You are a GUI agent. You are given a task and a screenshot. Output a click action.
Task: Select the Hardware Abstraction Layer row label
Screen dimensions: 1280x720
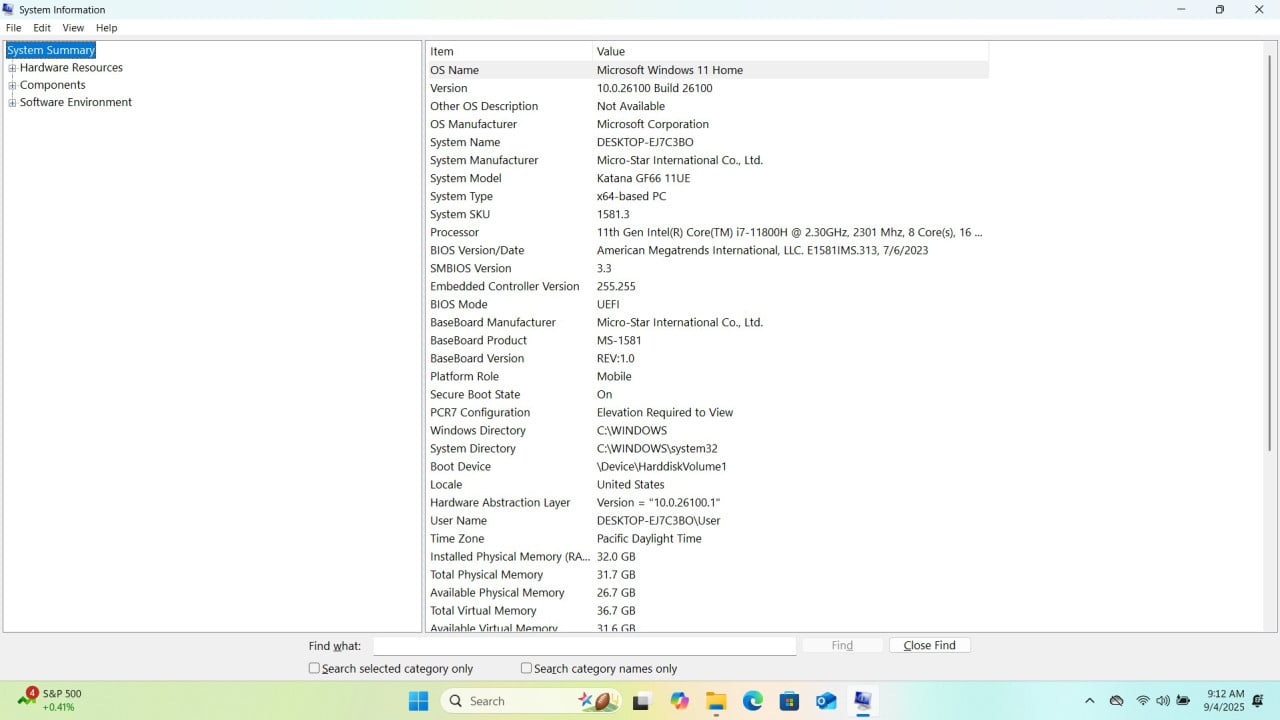pyautogui.click(x=500, y=502)
